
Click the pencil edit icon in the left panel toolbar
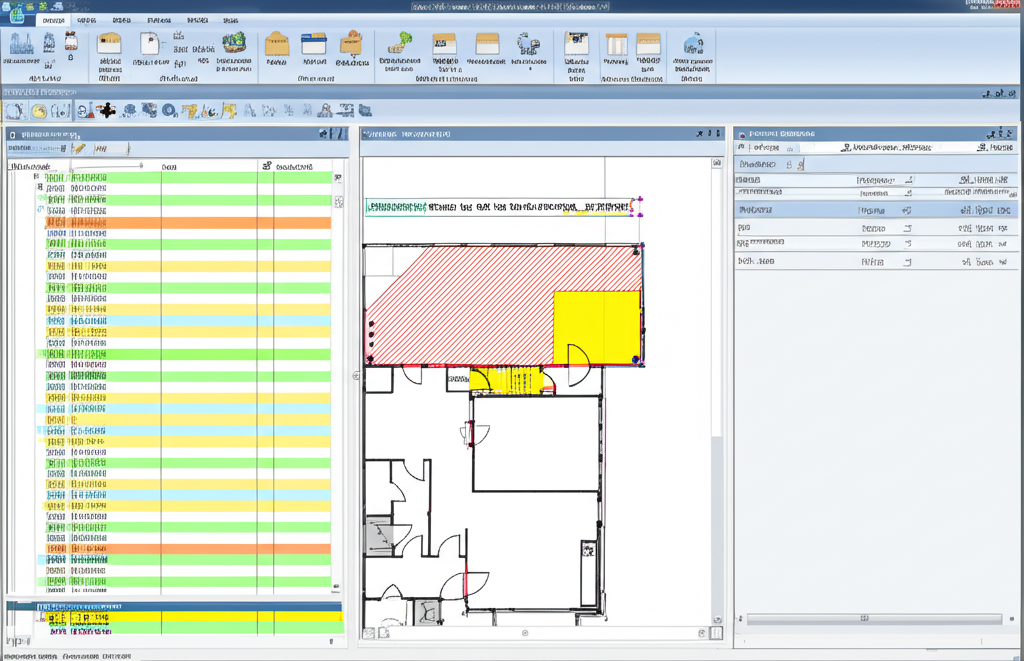pos(79,148)
